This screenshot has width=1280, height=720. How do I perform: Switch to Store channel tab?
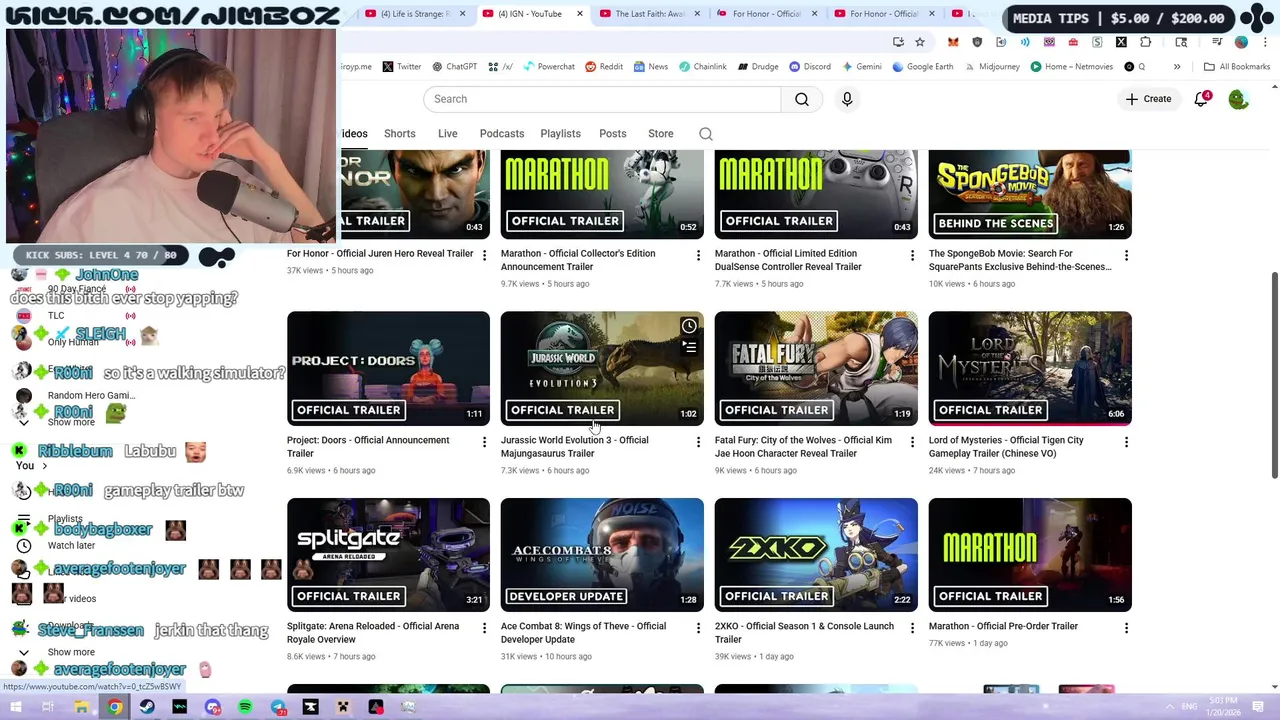(x=661, y=134)
